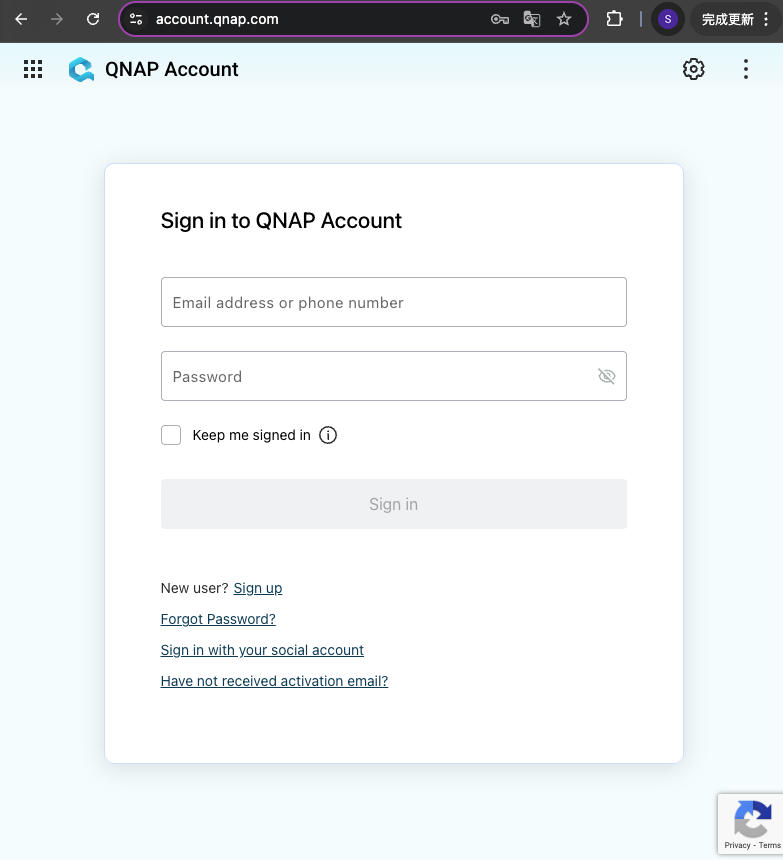Click the Forgot Password link
The height and width of the screenshot is (860, 783).
218,619
